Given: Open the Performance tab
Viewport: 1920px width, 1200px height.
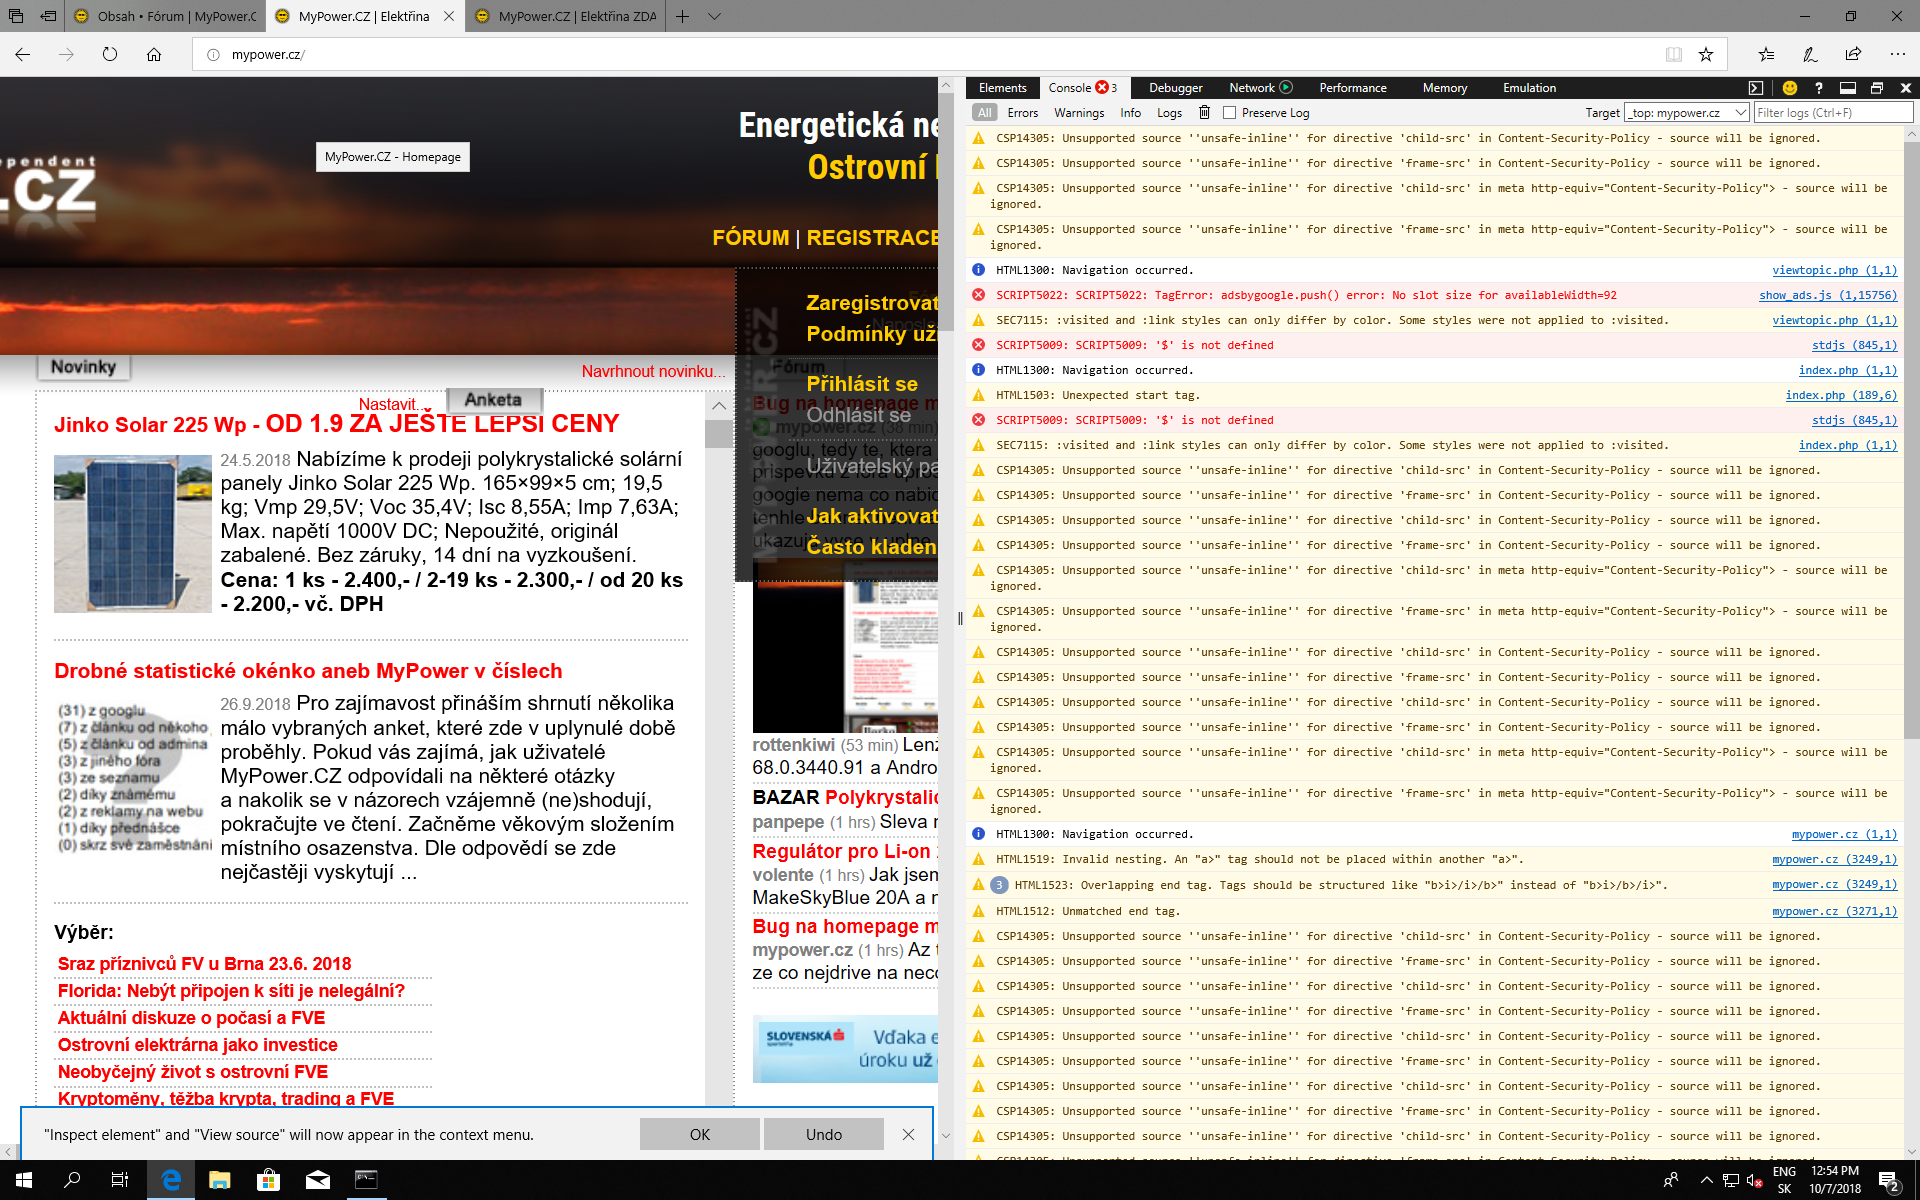Looking at the screenshot, I should [1353, 88].
